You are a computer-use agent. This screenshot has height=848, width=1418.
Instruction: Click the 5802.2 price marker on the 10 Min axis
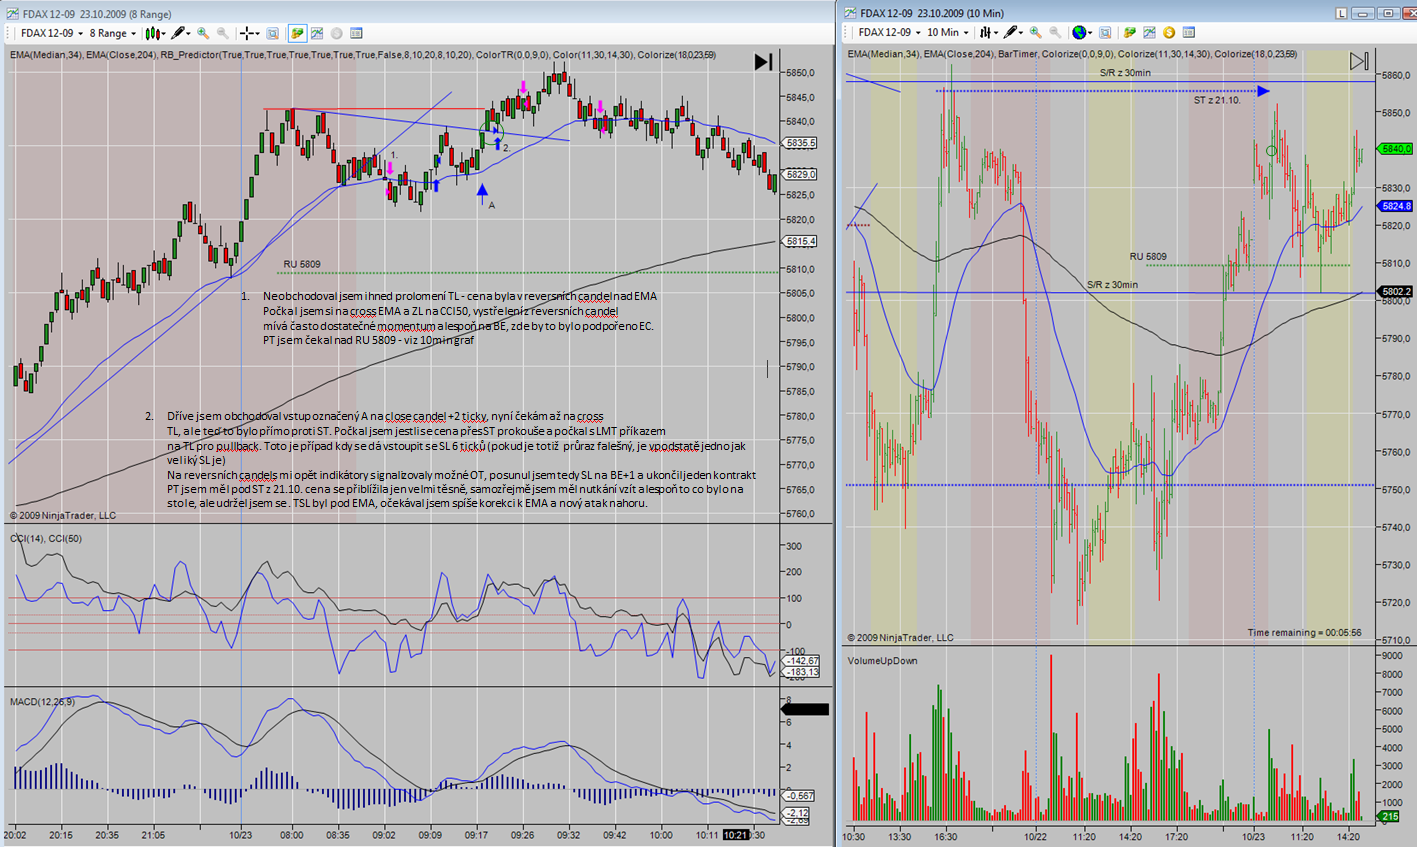coord(1396,292)
